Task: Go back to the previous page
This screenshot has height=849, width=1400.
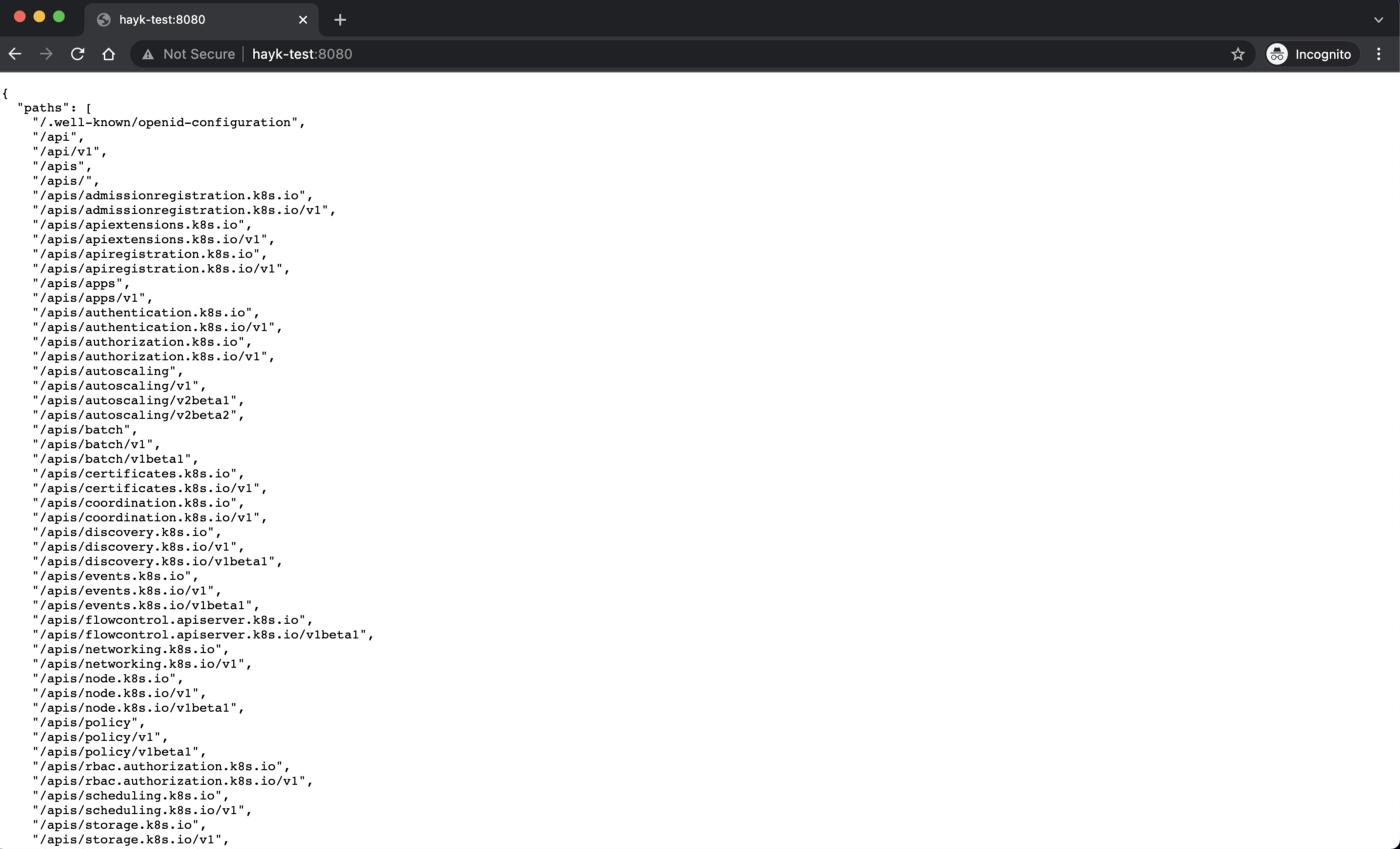Action: click(x=15, y=54)
